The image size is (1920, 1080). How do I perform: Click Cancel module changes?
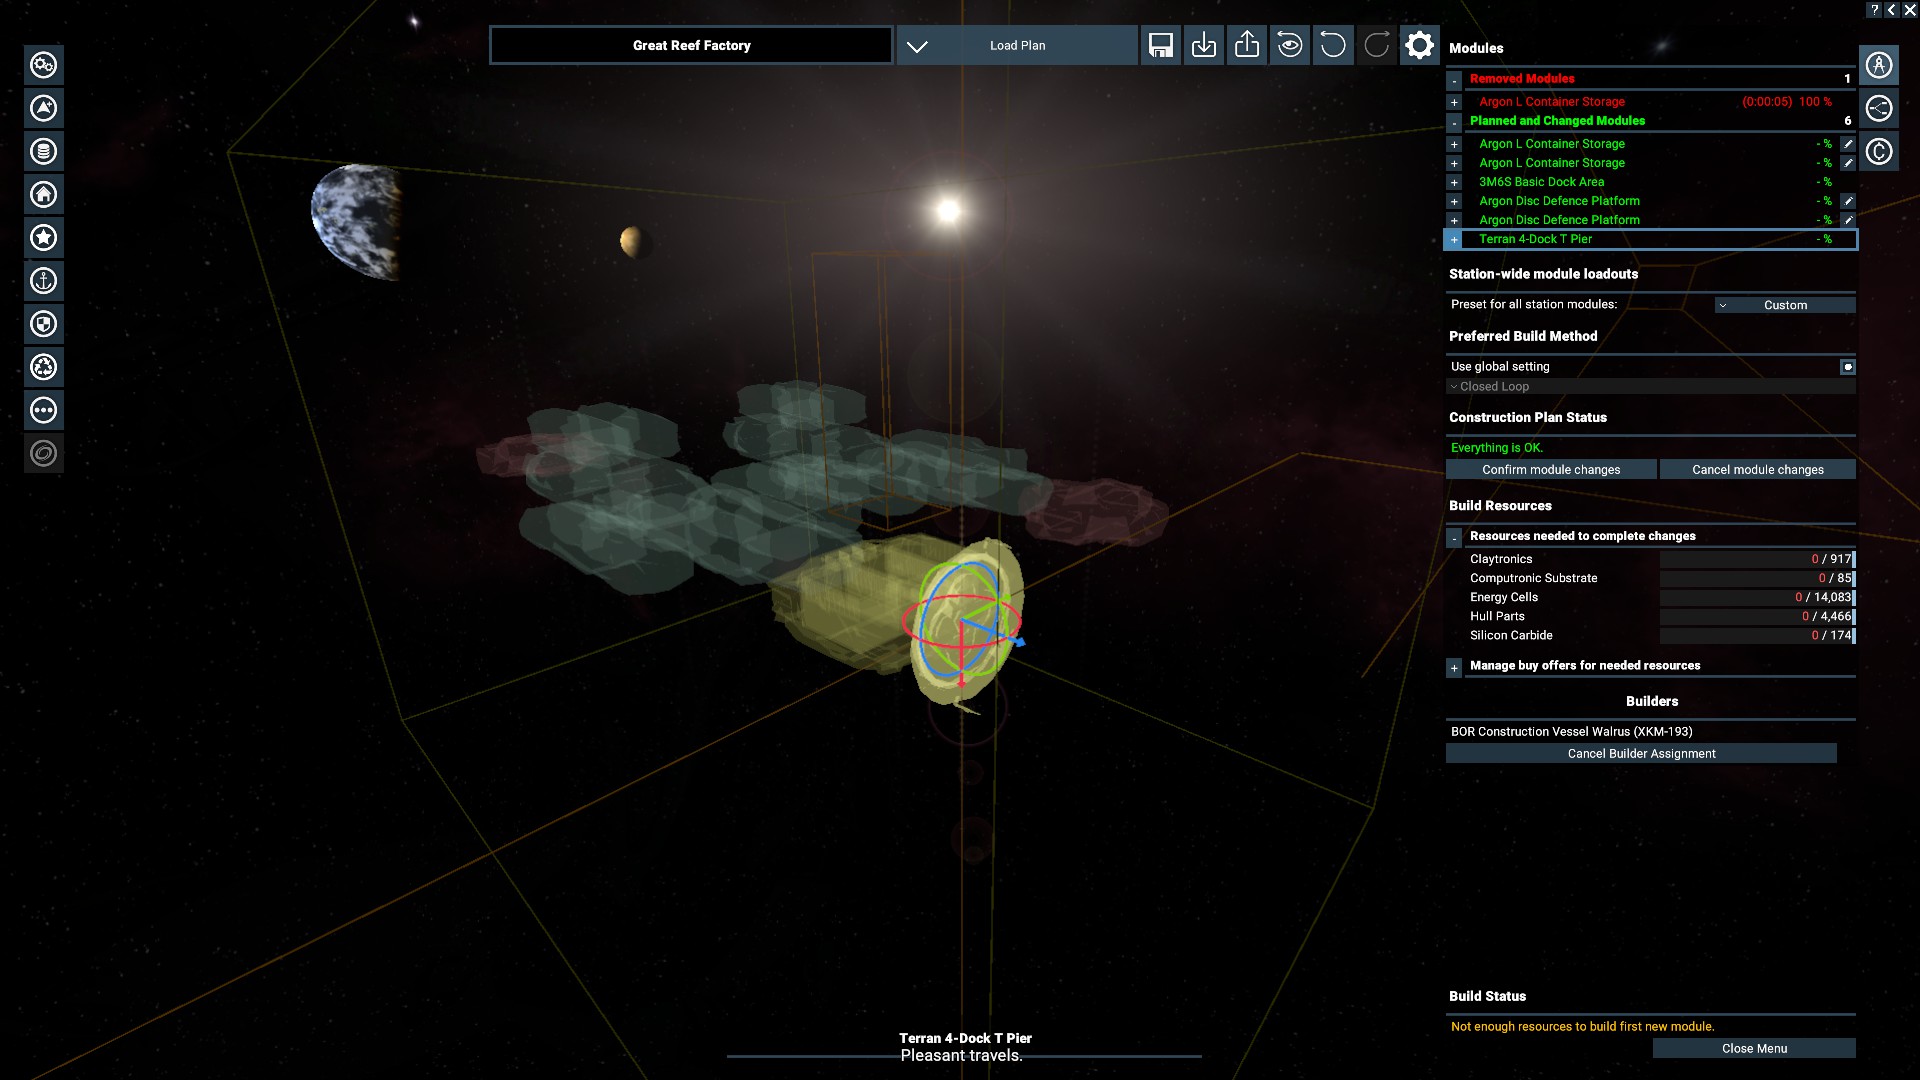tap(1757, 469)
